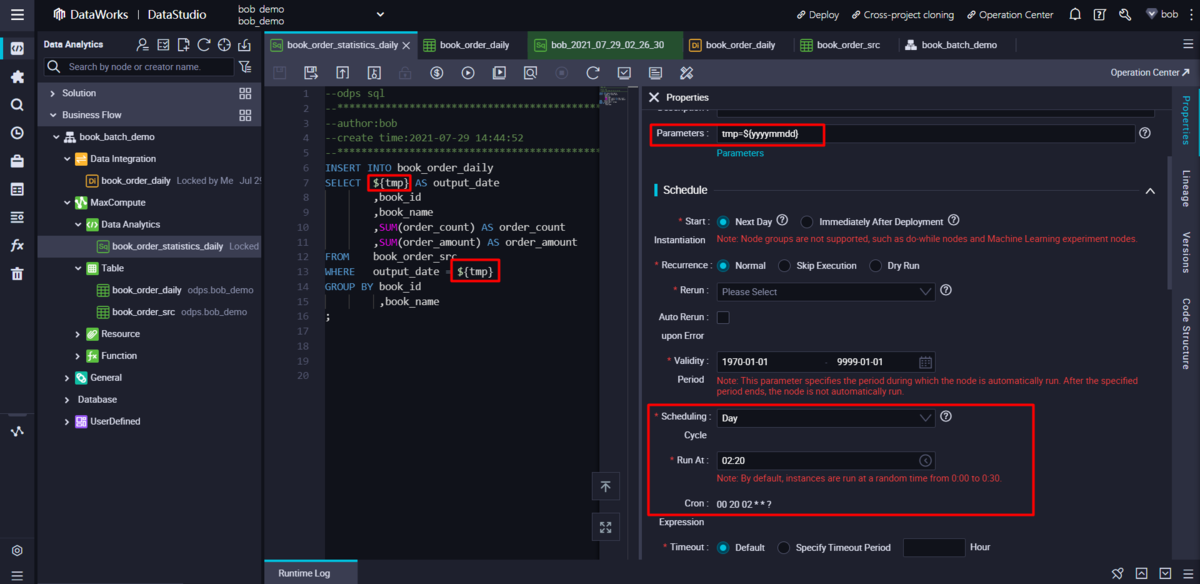
Task: Click the Run At time field
Action: [x=826, y=460]
